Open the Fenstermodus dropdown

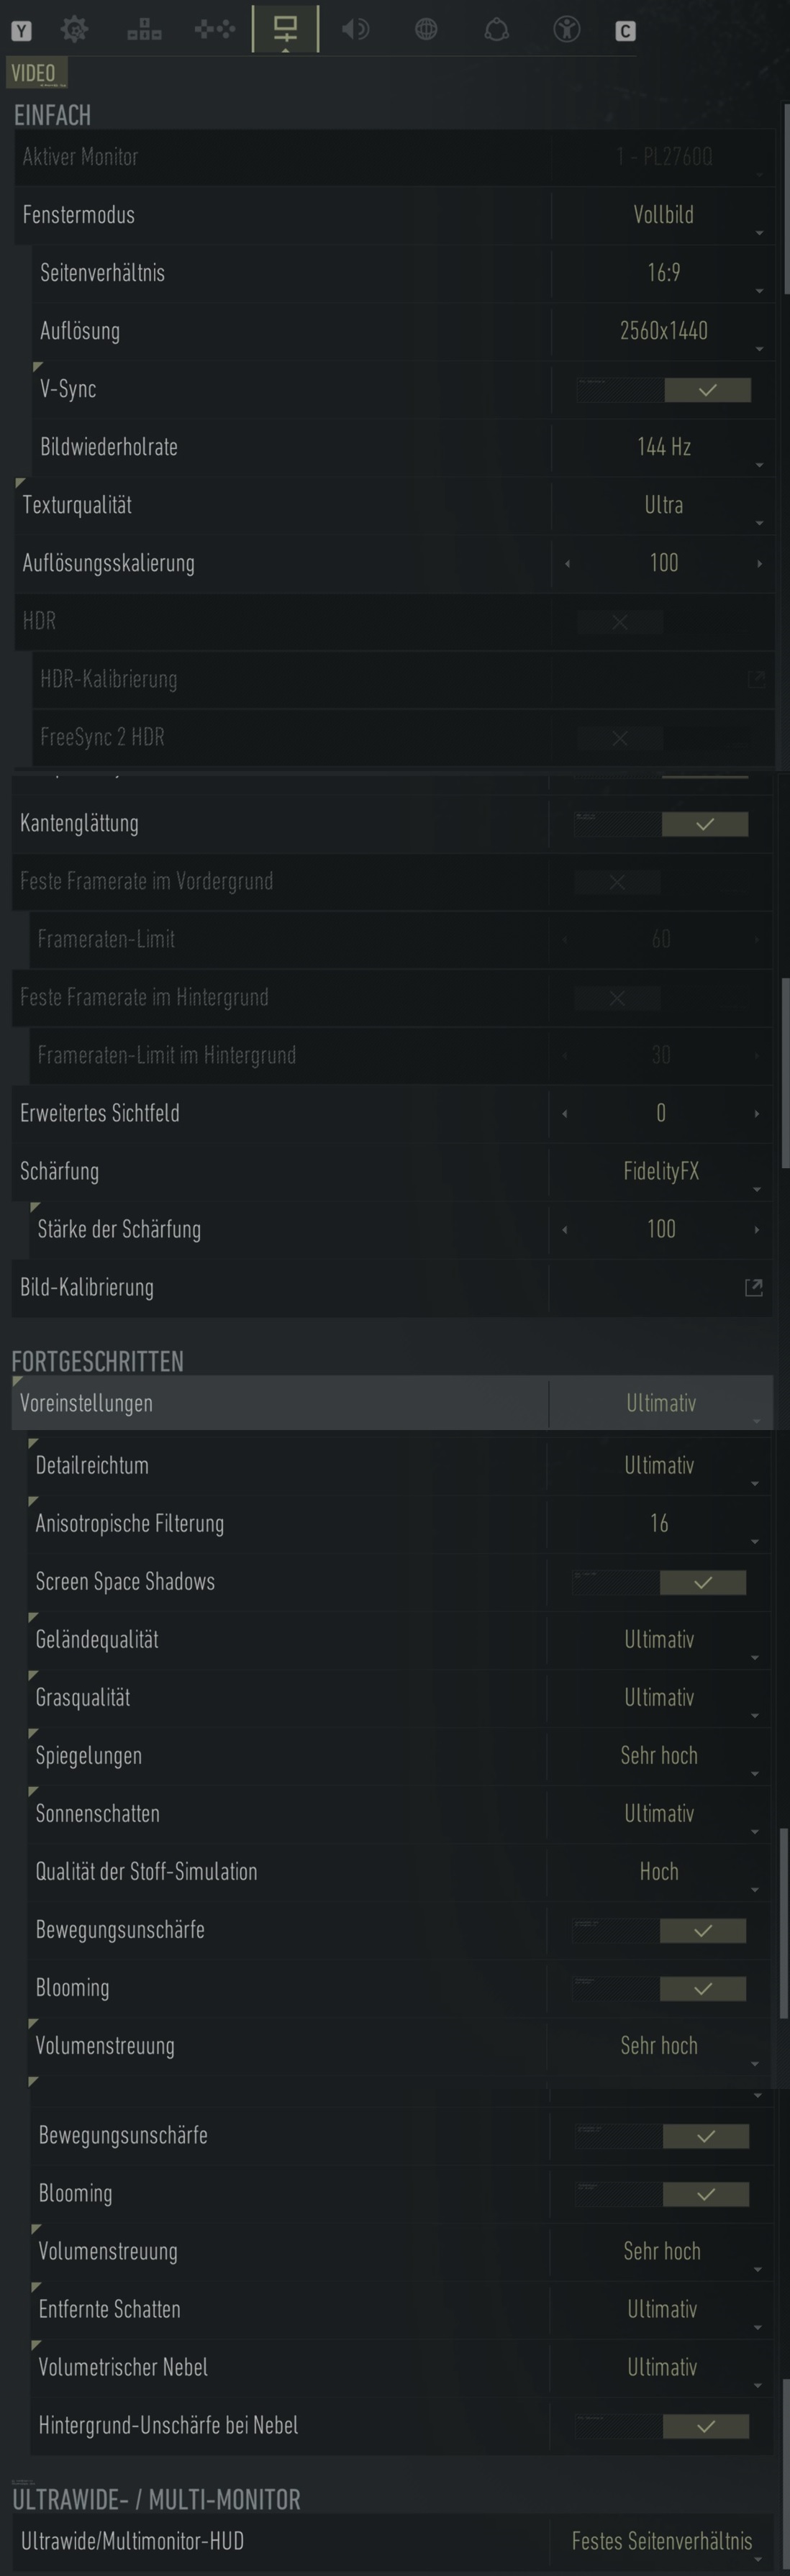(x=663, y=215)
